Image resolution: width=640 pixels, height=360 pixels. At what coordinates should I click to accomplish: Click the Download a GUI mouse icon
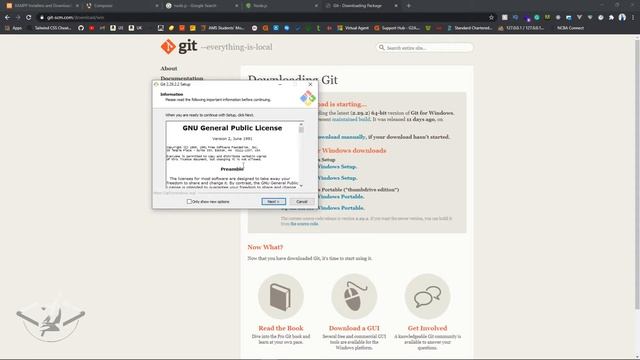[354, 296]
